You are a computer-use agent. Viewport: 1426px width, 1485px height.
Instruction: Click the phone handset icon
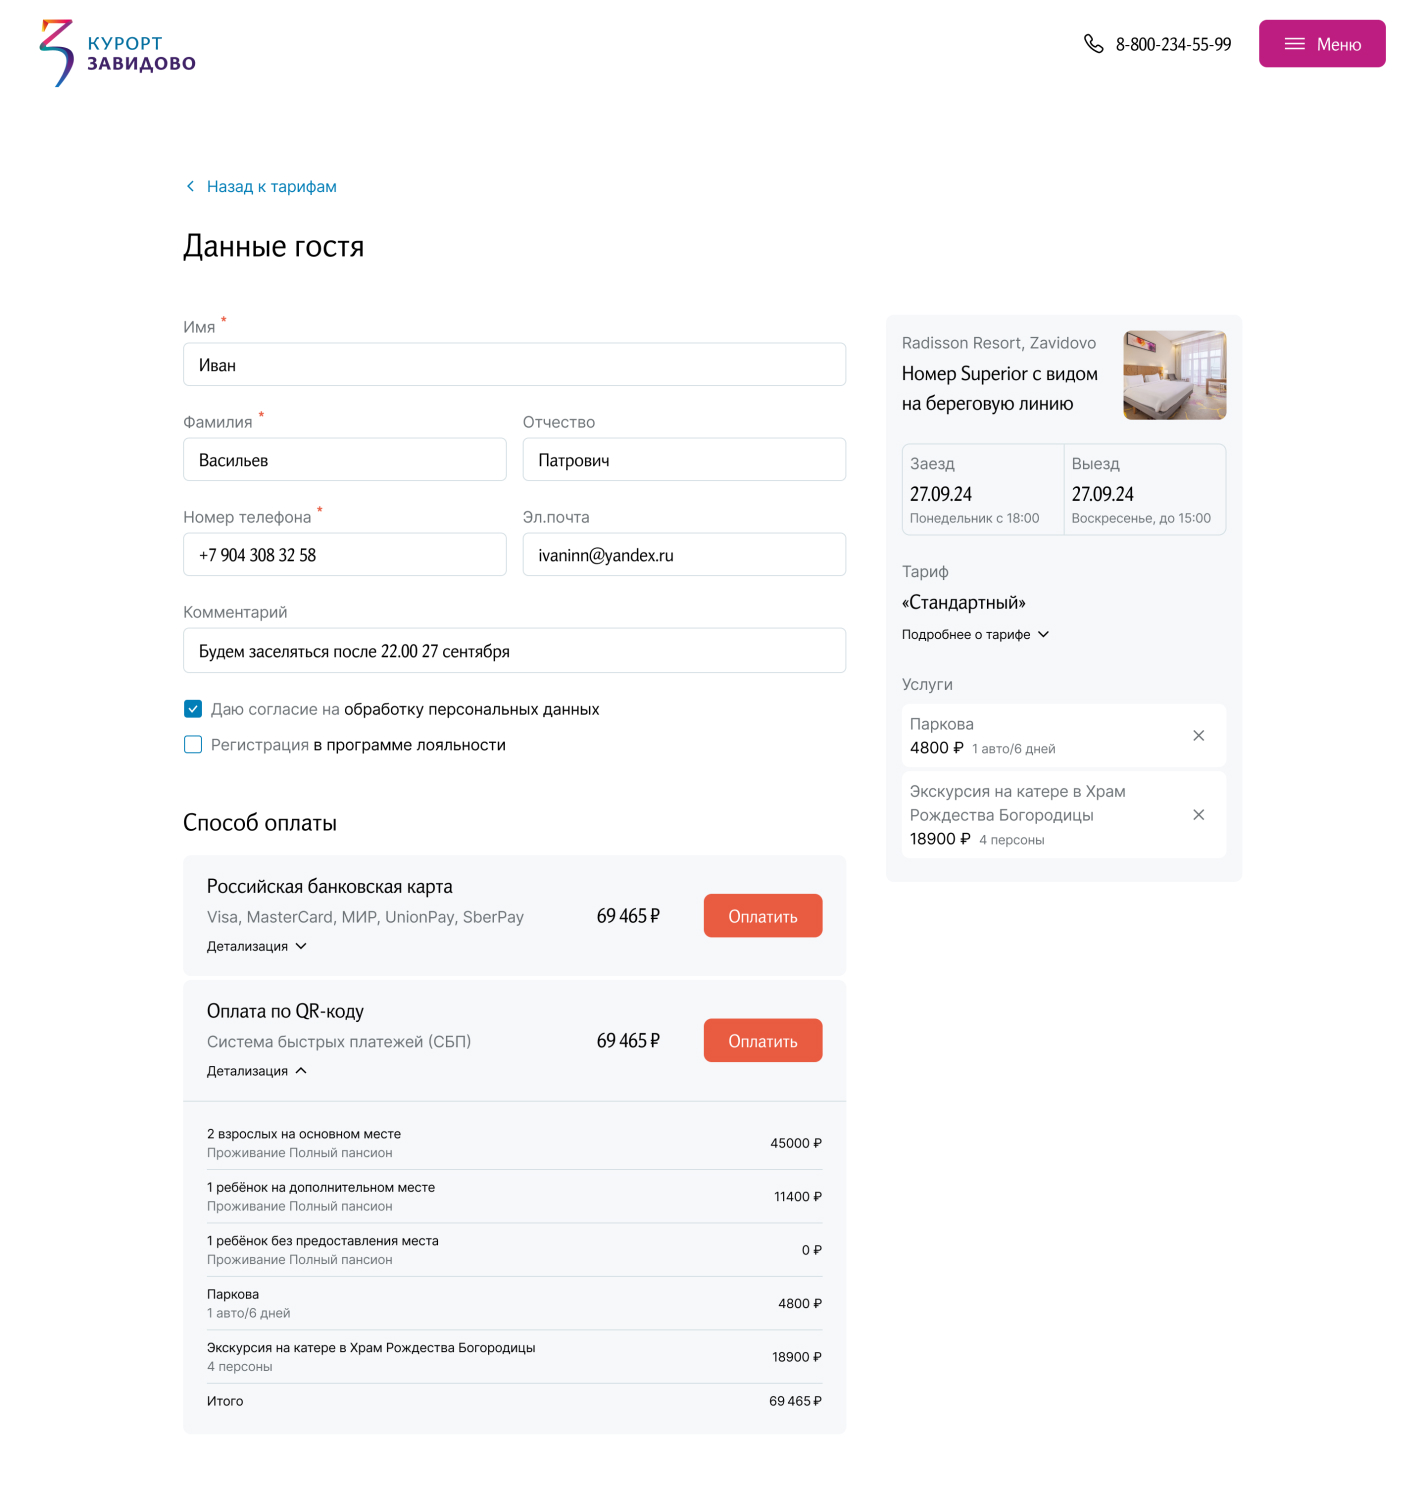point(1093,44)
